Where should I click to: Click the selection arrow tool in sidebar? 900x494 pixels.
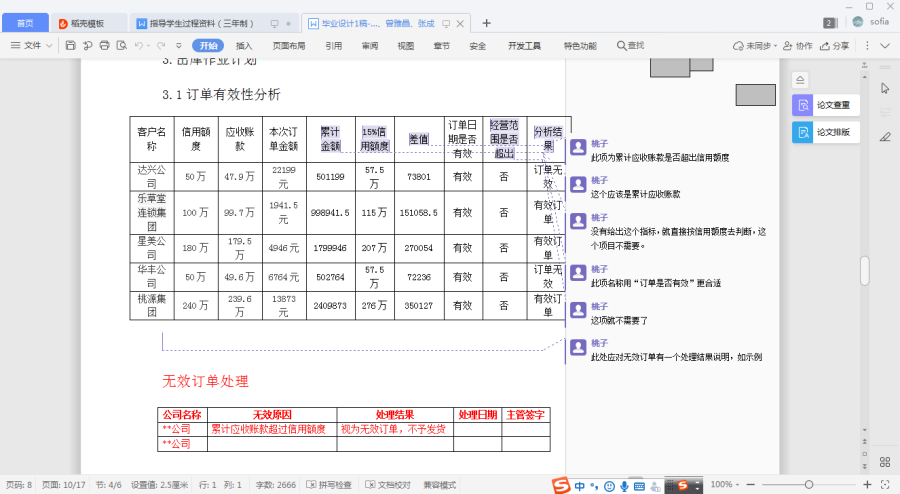pyautogui.click(x=885, y=88)
